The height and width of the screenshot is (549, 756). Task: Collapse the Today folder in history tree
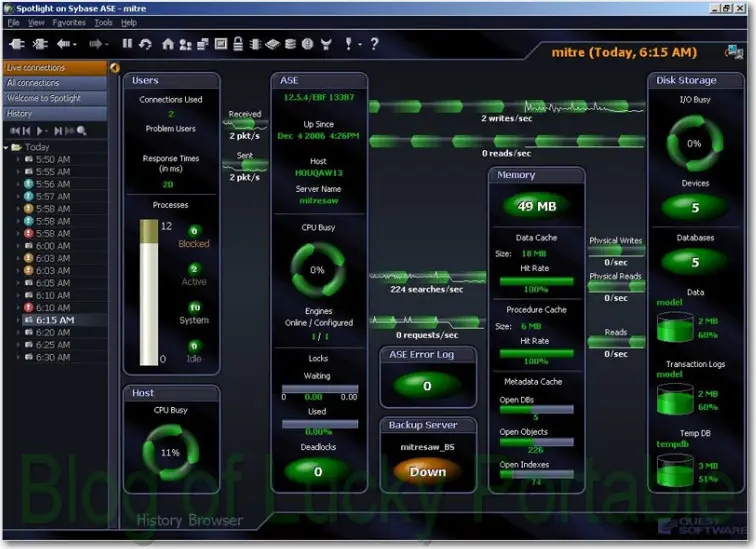tap(5, 147)
